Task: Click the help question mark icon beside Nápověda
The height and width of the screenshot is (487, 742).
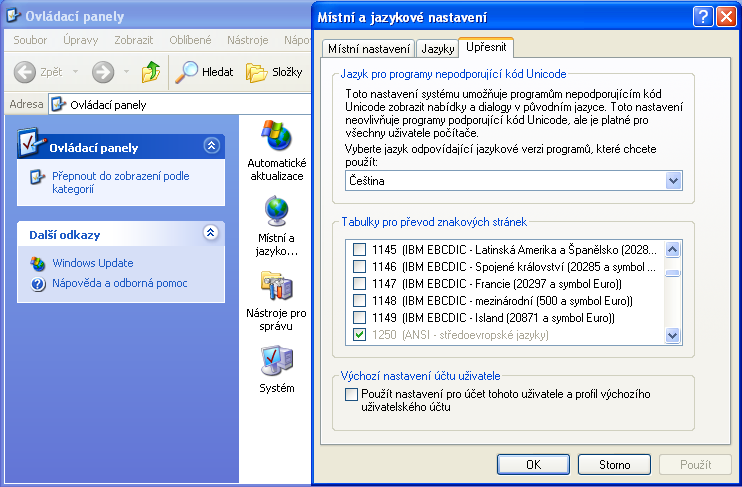Action: click(x=38, y=284)
